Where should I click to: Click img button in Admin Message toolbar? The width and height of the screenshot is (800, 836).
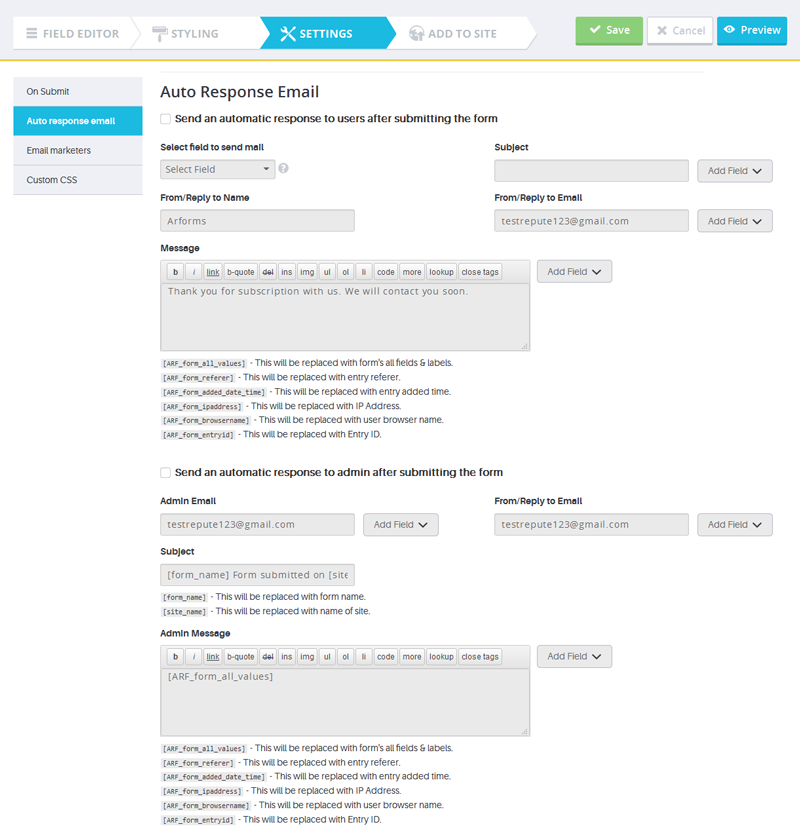tap(307, 657)
